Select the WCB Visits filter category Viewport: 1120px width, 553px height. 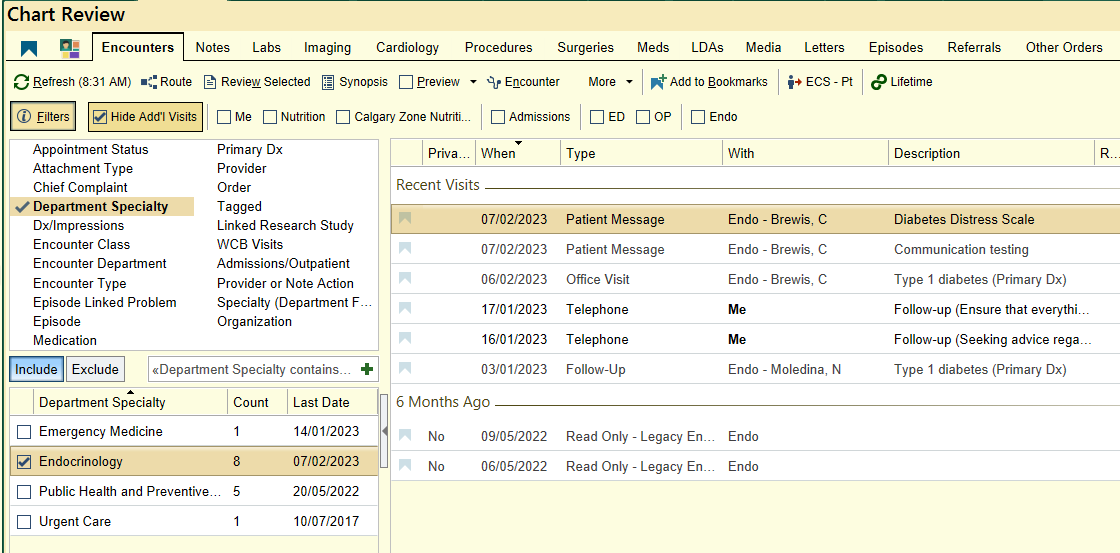point(249,245)
